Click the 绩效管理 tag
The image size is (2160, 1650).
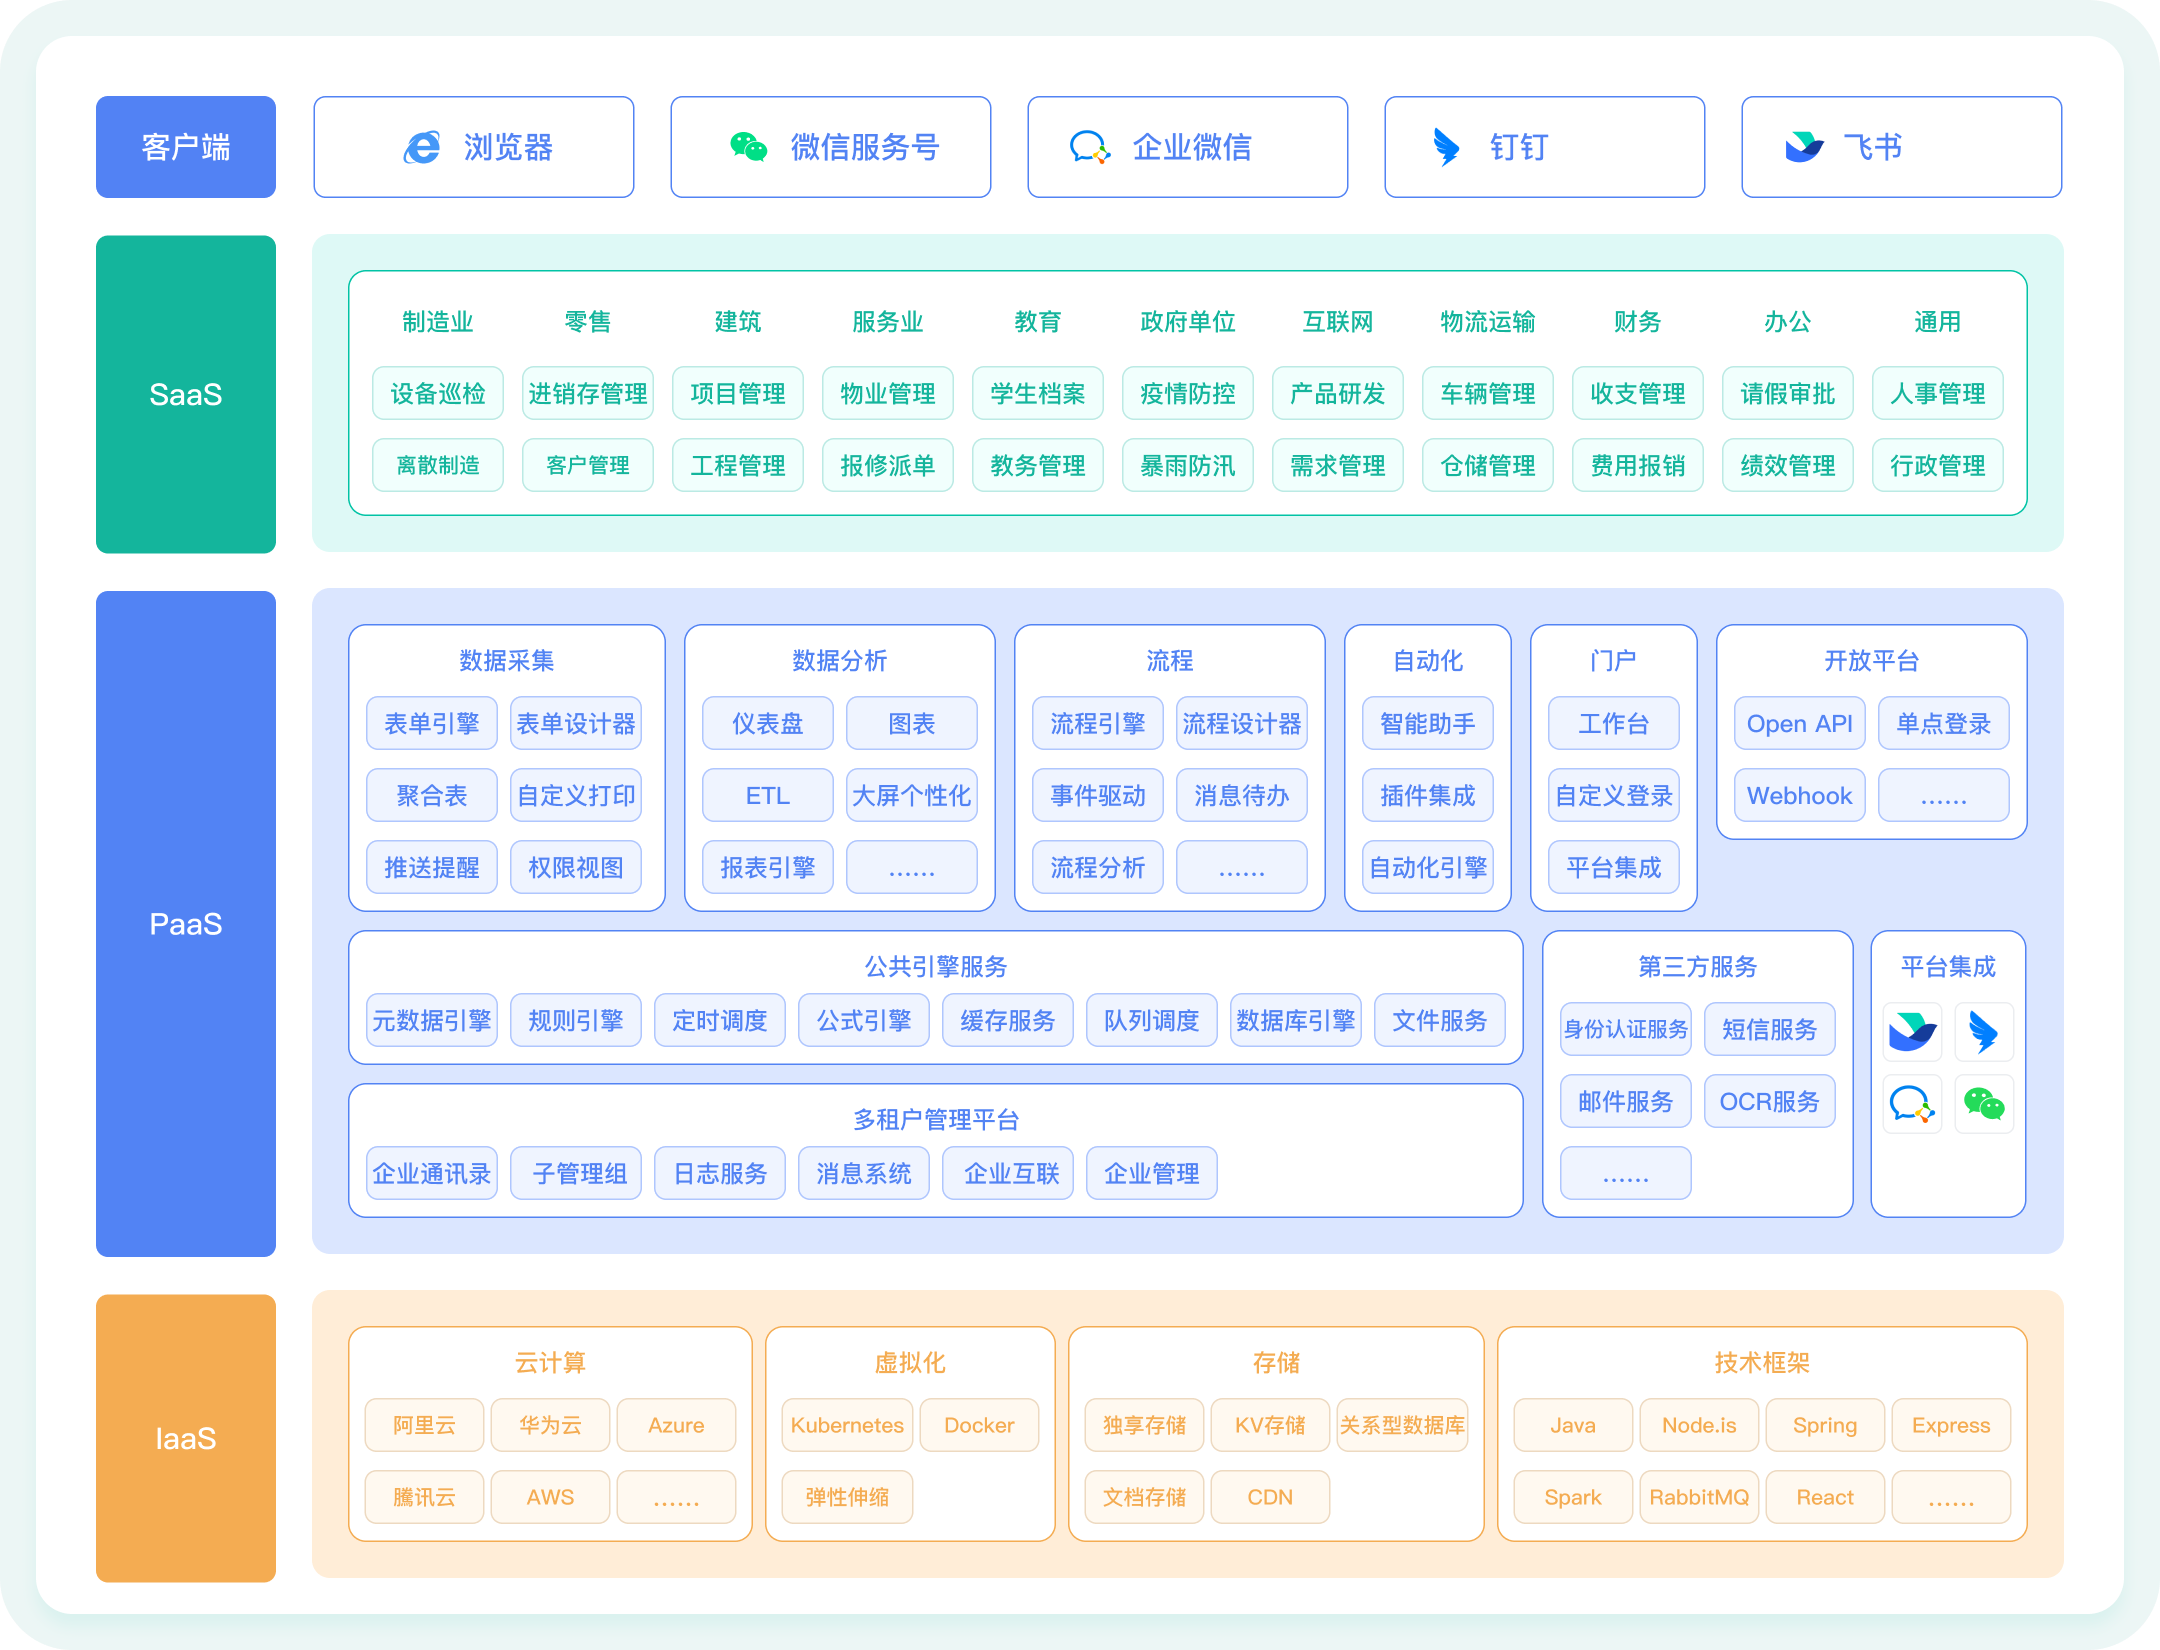coord(1788,465)
